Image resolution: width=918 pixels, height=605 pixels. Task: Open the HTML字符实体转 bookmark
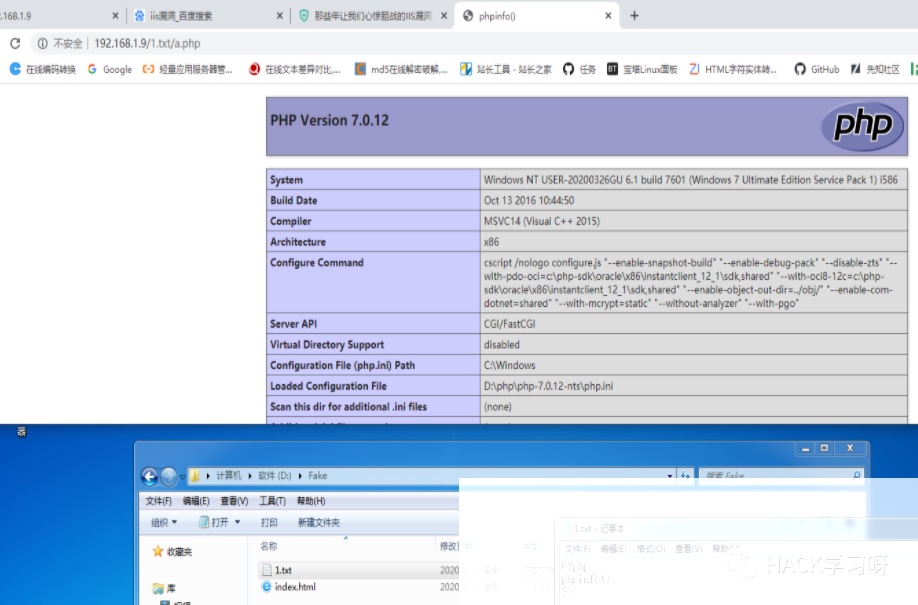click(x=733, y=69)
